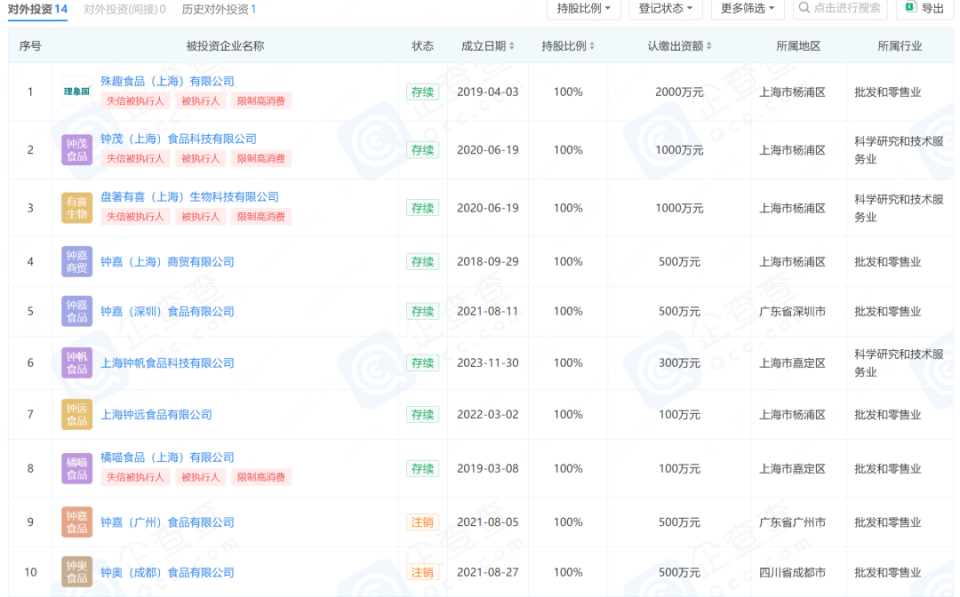Click 被执行人 tag under 殊趣食品
Image resolution: width=960 pixels, height=597 pixels.
click(x=200, y=101)
